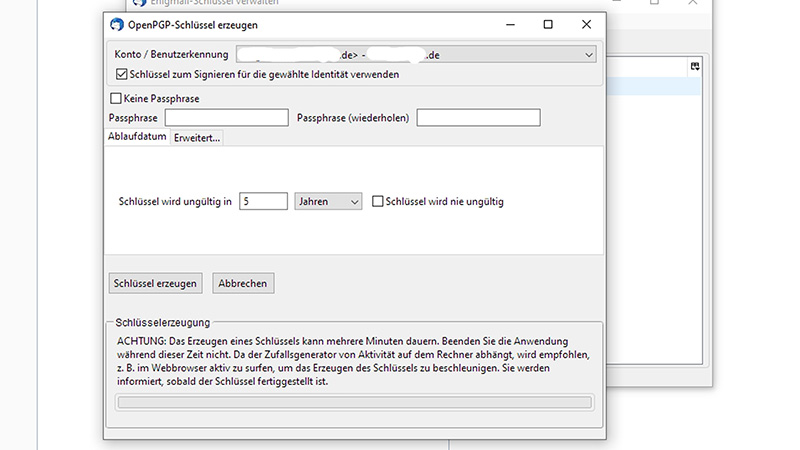800x450 pixels.
Task: Minimize the OpenPGP-Schlüssel erzeugen dialog
Action: point(504,24)
